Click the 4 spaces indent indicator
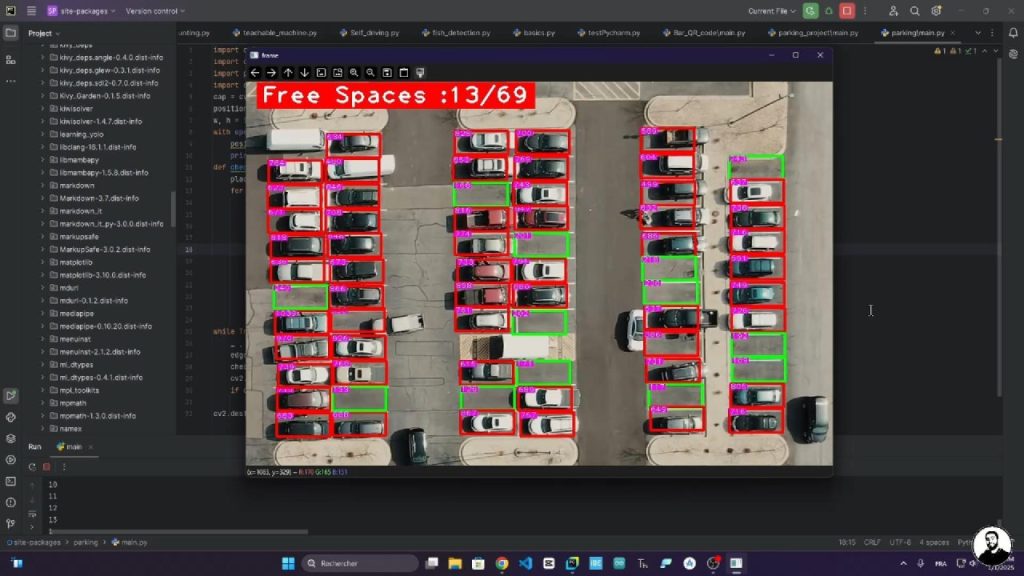1024x576 pixels. 934,542
